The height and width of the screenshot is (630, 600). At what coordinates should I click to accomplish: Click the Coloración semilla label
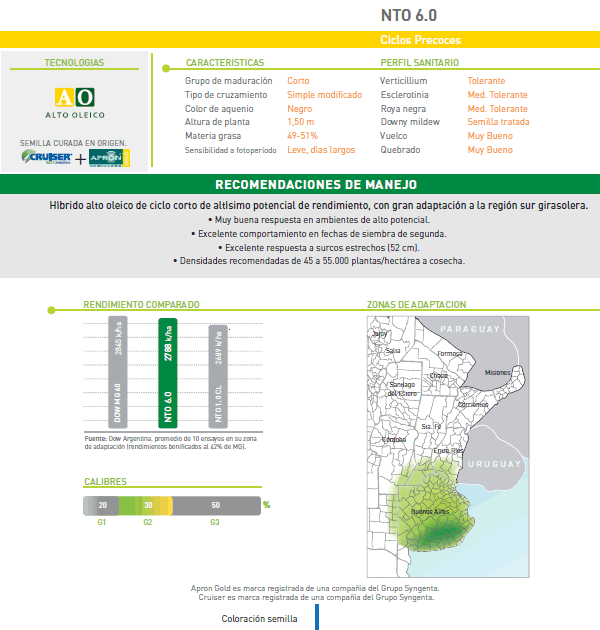pos(259,618)
